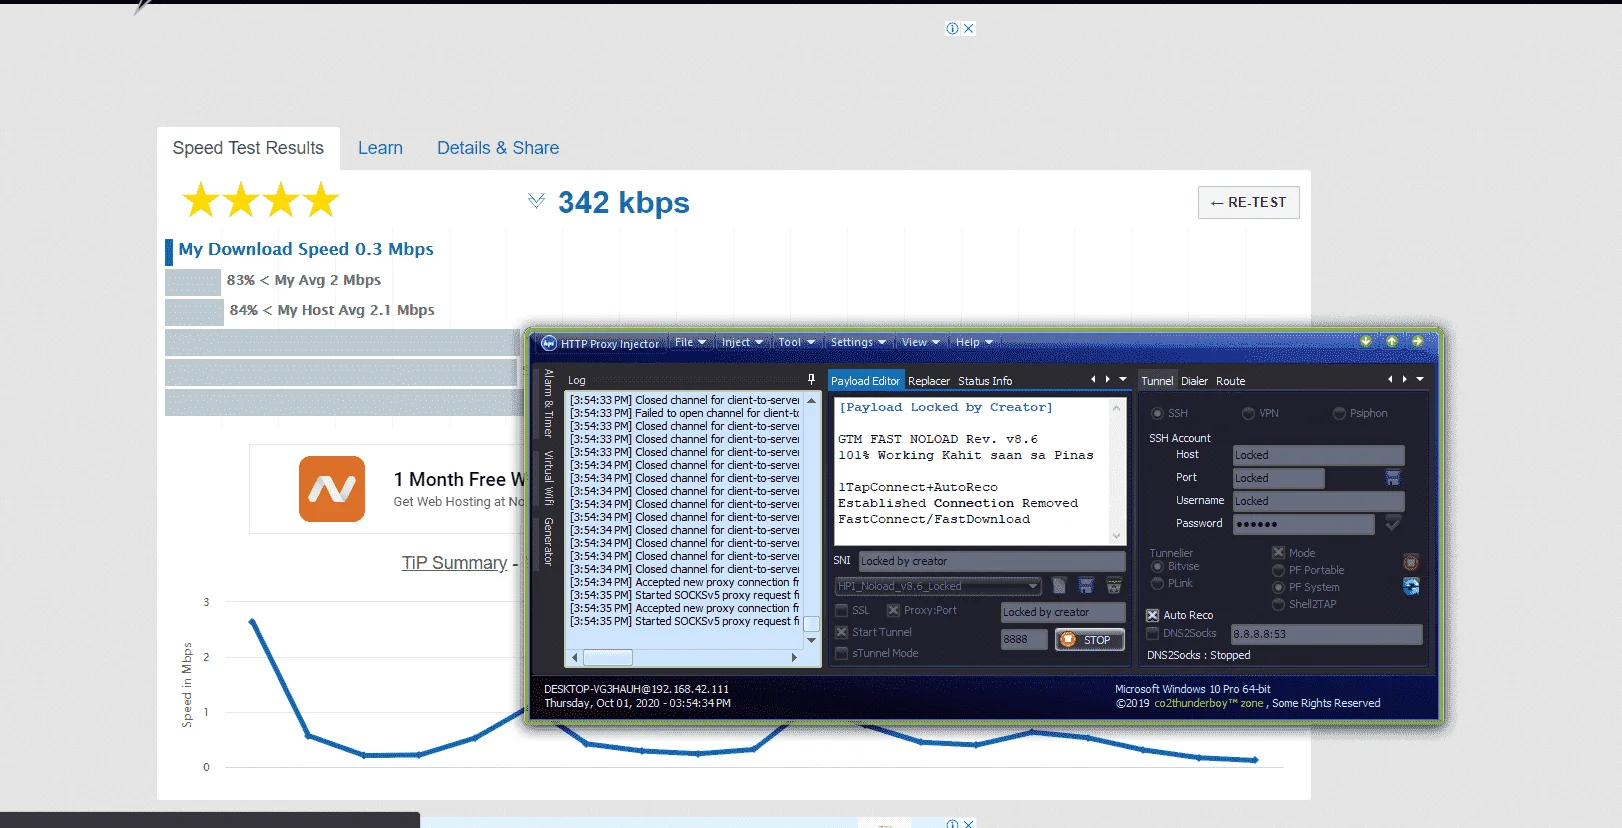Expand the HPI_Noload_v8.6_Locked config dropdown
The image size is (1622, 828).
coord(1033,586)
